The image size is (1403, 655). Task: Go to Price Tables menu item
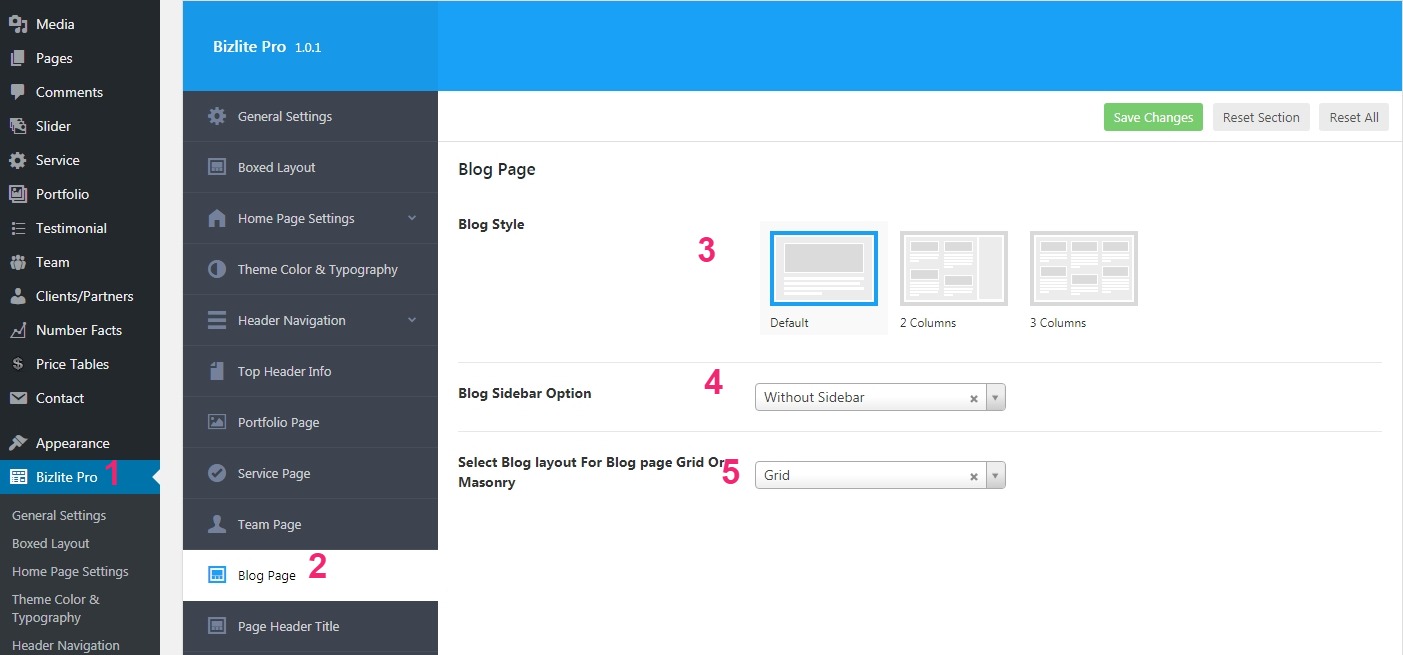point(80,364)
